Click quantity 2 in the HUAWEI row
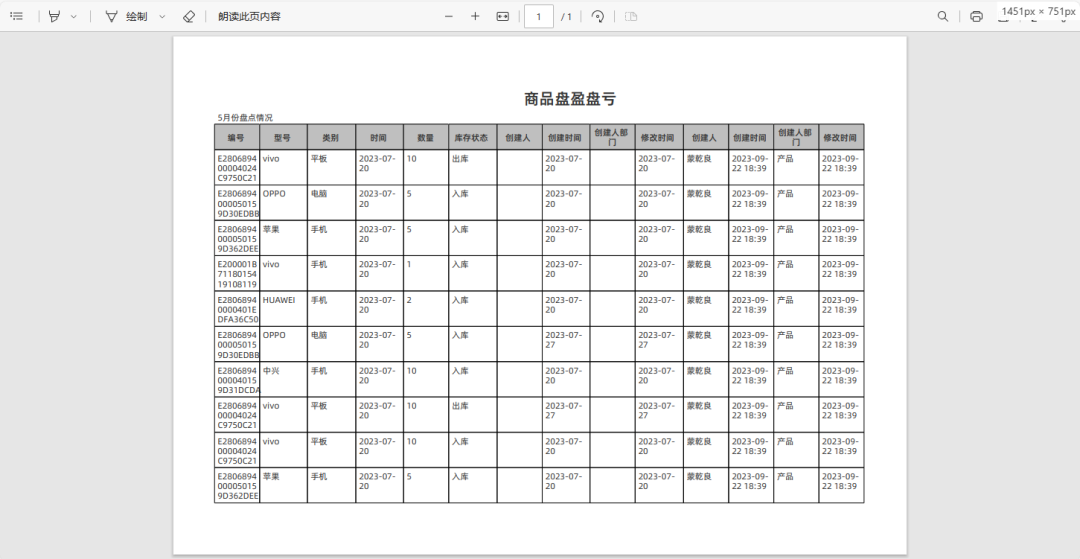Viewport: 1080px width, 559px height. tap(426, 308)
